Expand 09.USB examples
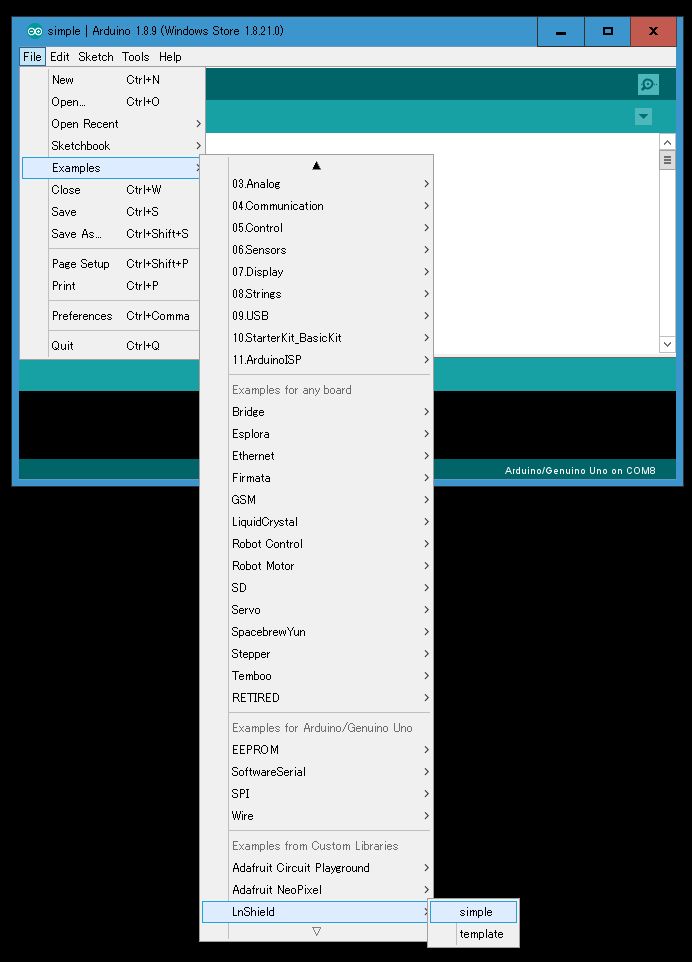The height and width of the screenshot is (962, 692). tap(317, 316)
